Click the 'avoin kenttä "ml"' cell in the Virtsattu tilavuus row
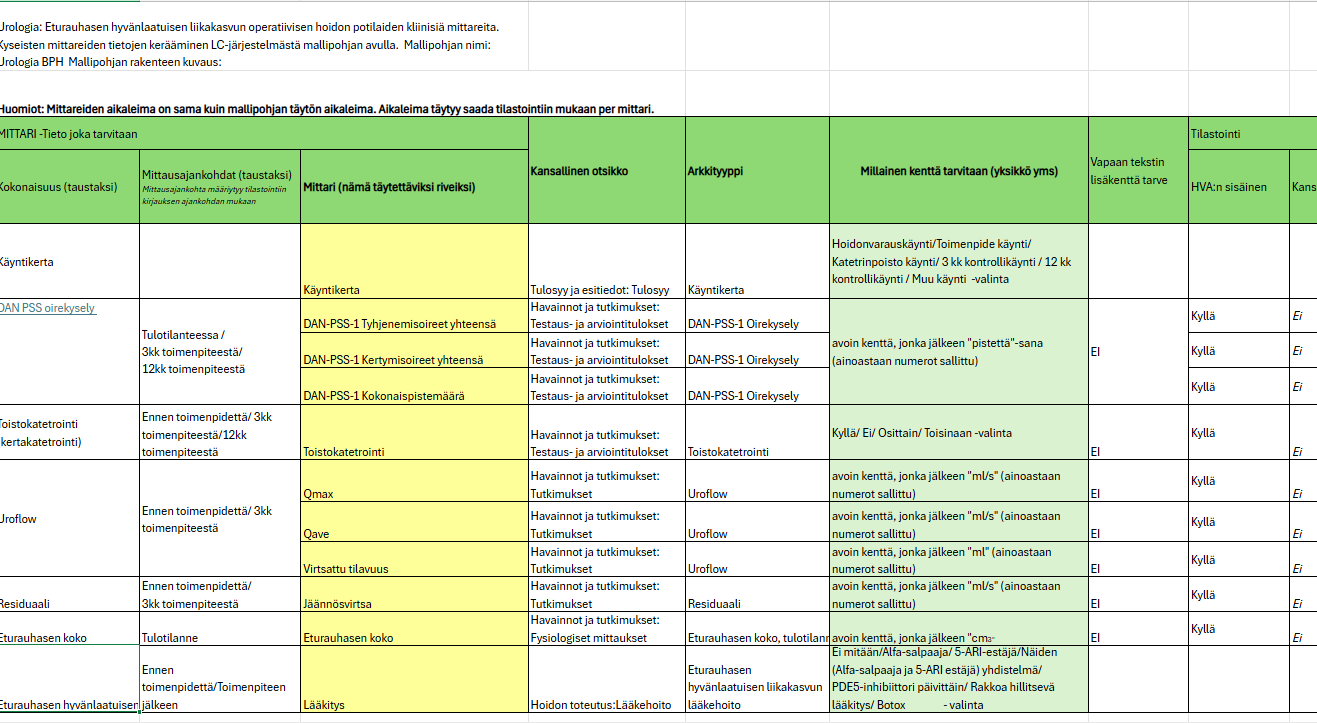 coord(958,559)
